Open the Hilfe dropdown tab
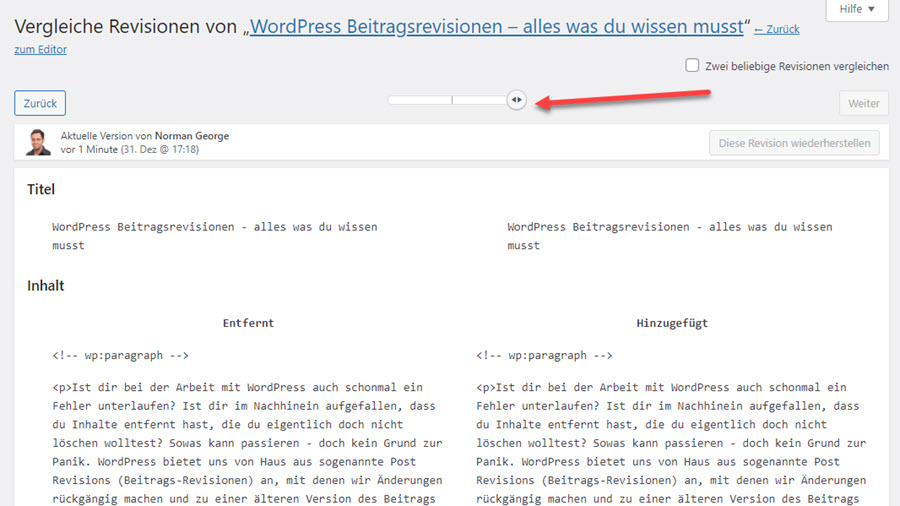Screen dimensions: 900x506 (x=857, y=10)
